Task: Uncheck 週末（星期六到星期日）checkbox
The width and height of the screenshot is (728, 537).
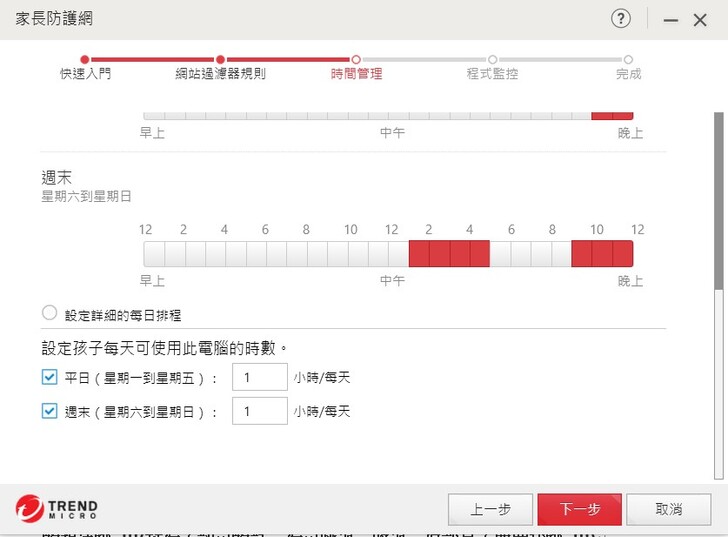Action: tap(49, 411)
